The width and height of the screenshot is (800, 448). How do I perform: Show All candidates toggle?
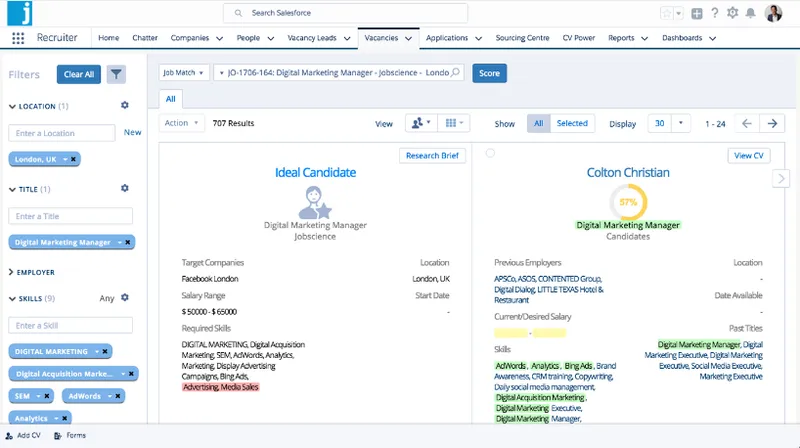(x=538, y=123)
